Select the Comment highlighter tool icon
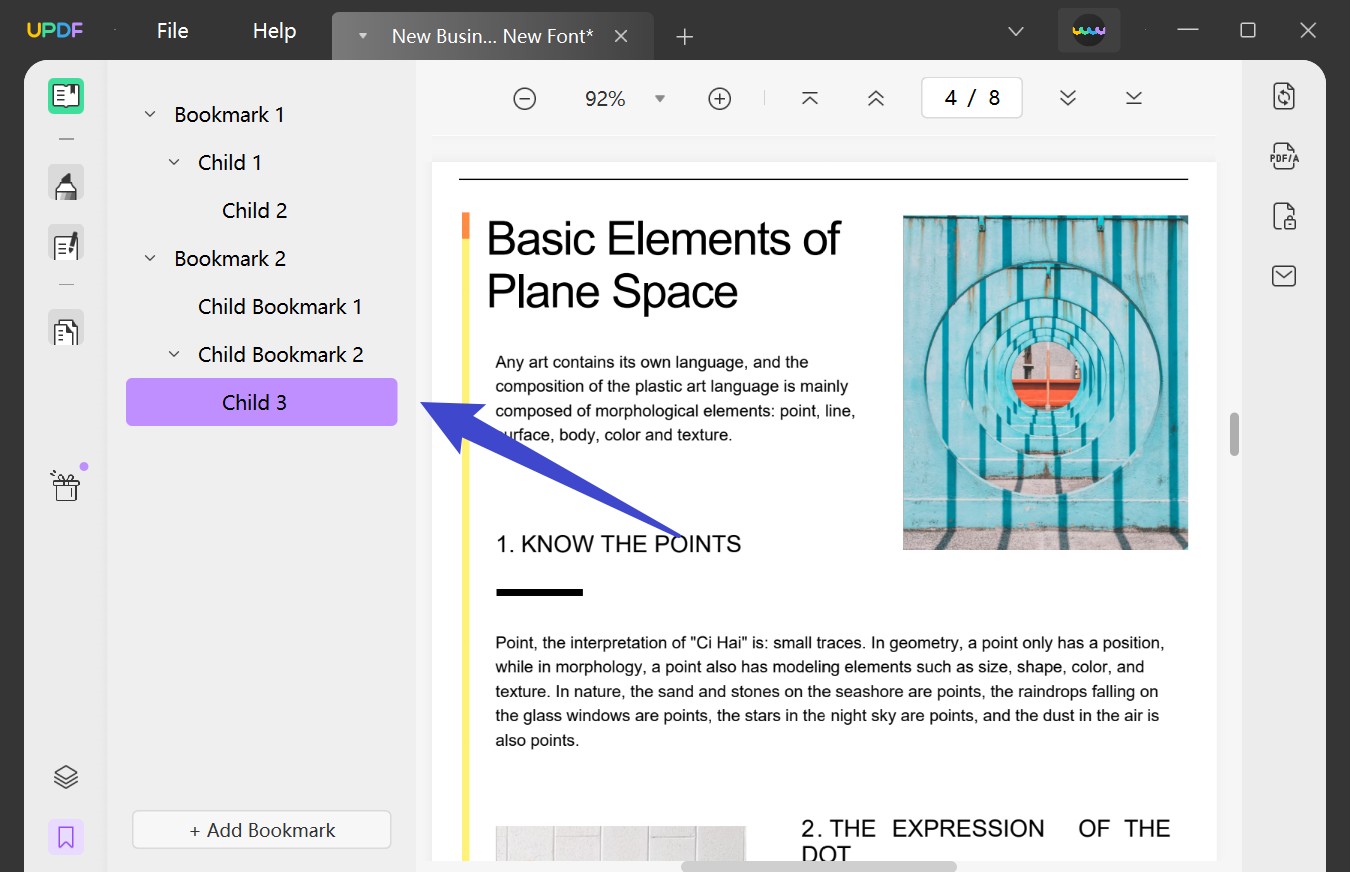Viewport: 1350px width, 872px height. click(x=66, y=185)
